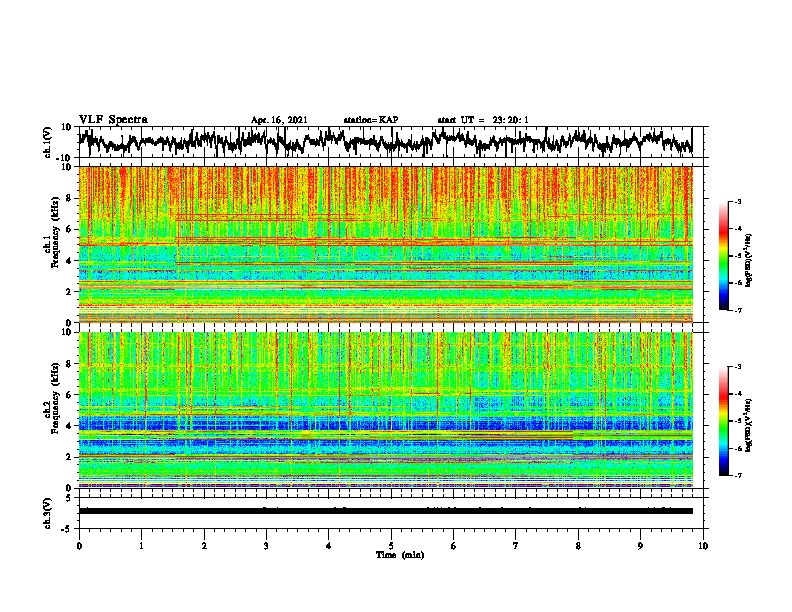Click the ch.1 spectrogram "6" kHz tick label
Viewport: 792px width, 612px height.
(69, 230)
